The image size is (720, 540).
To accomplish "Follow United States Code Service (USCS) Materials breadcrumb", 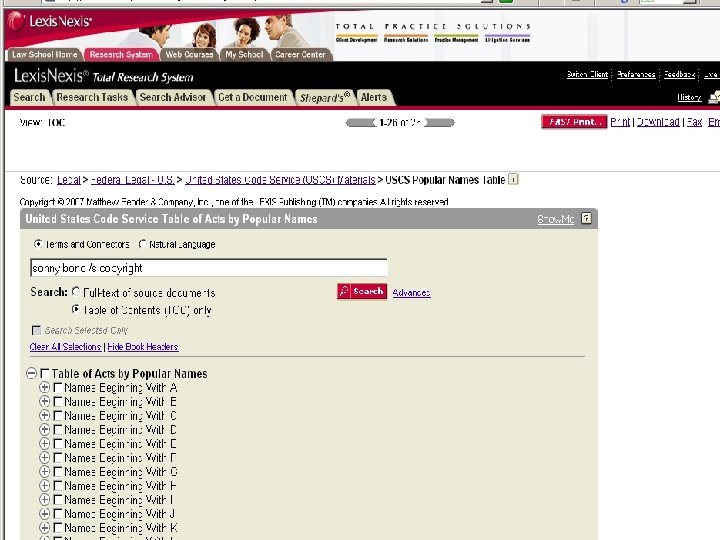I will 280,180.
